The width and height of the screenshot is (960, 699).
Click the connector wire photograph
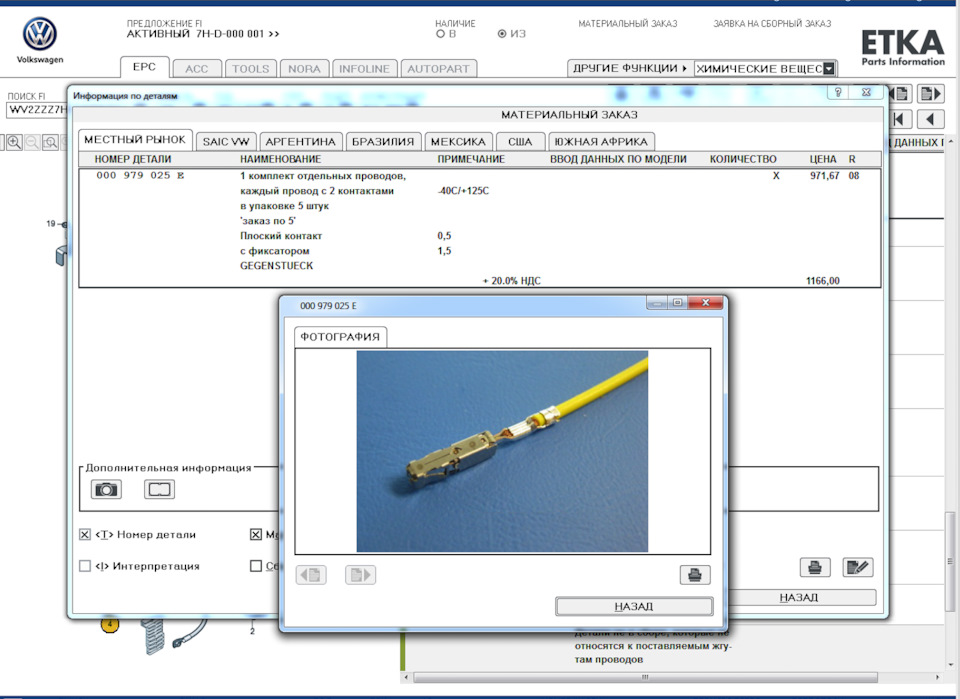[x=502, y=451]
